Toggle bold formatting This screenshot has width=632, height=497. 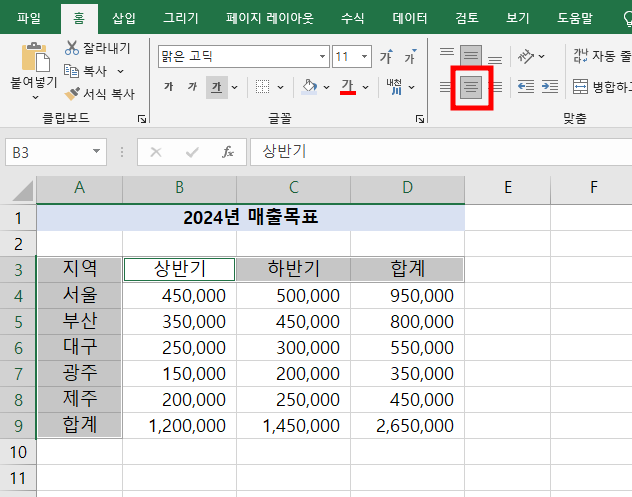(x=168, y=87)
